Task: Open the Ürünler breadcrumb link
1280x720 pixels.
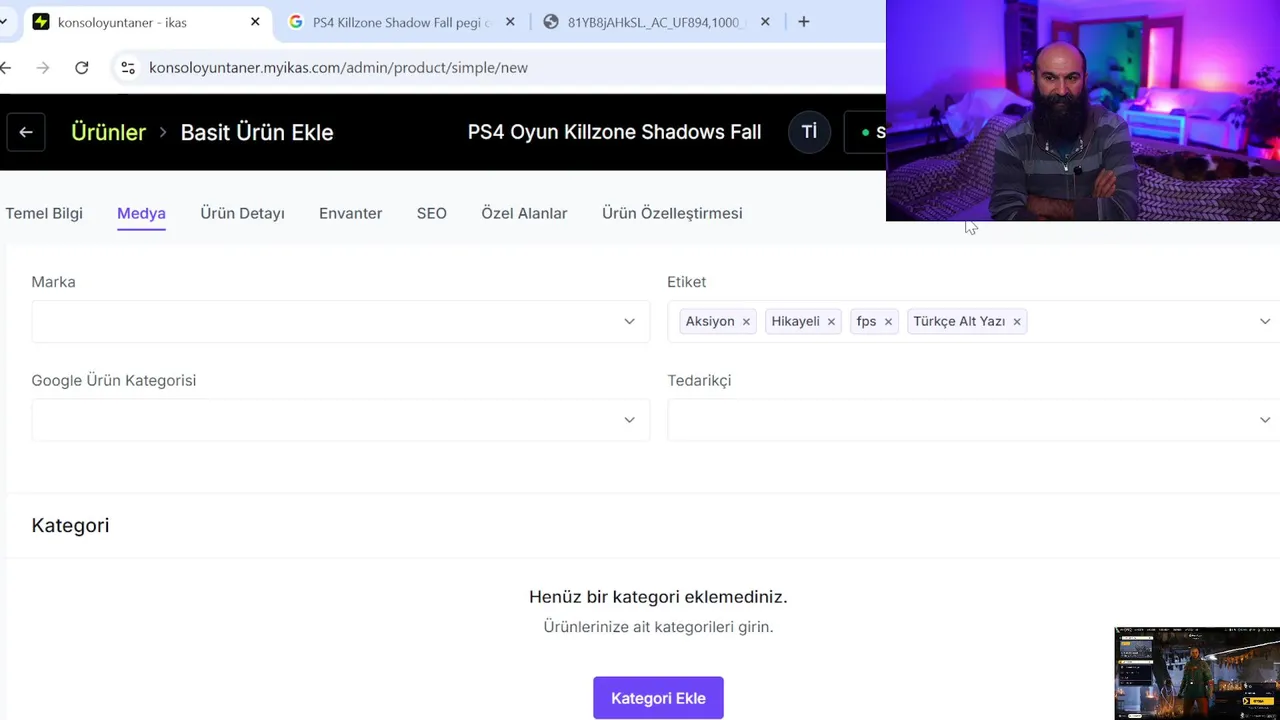Action: tap(108, 132)
